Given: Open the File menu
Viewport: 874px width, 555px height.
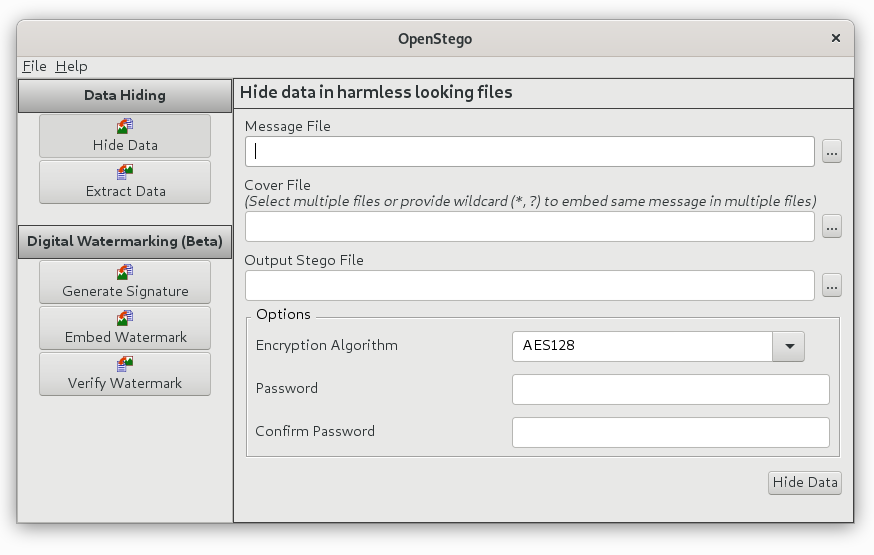Looking at the screenshot, I should pyautogui.click(x=34, y=66).
